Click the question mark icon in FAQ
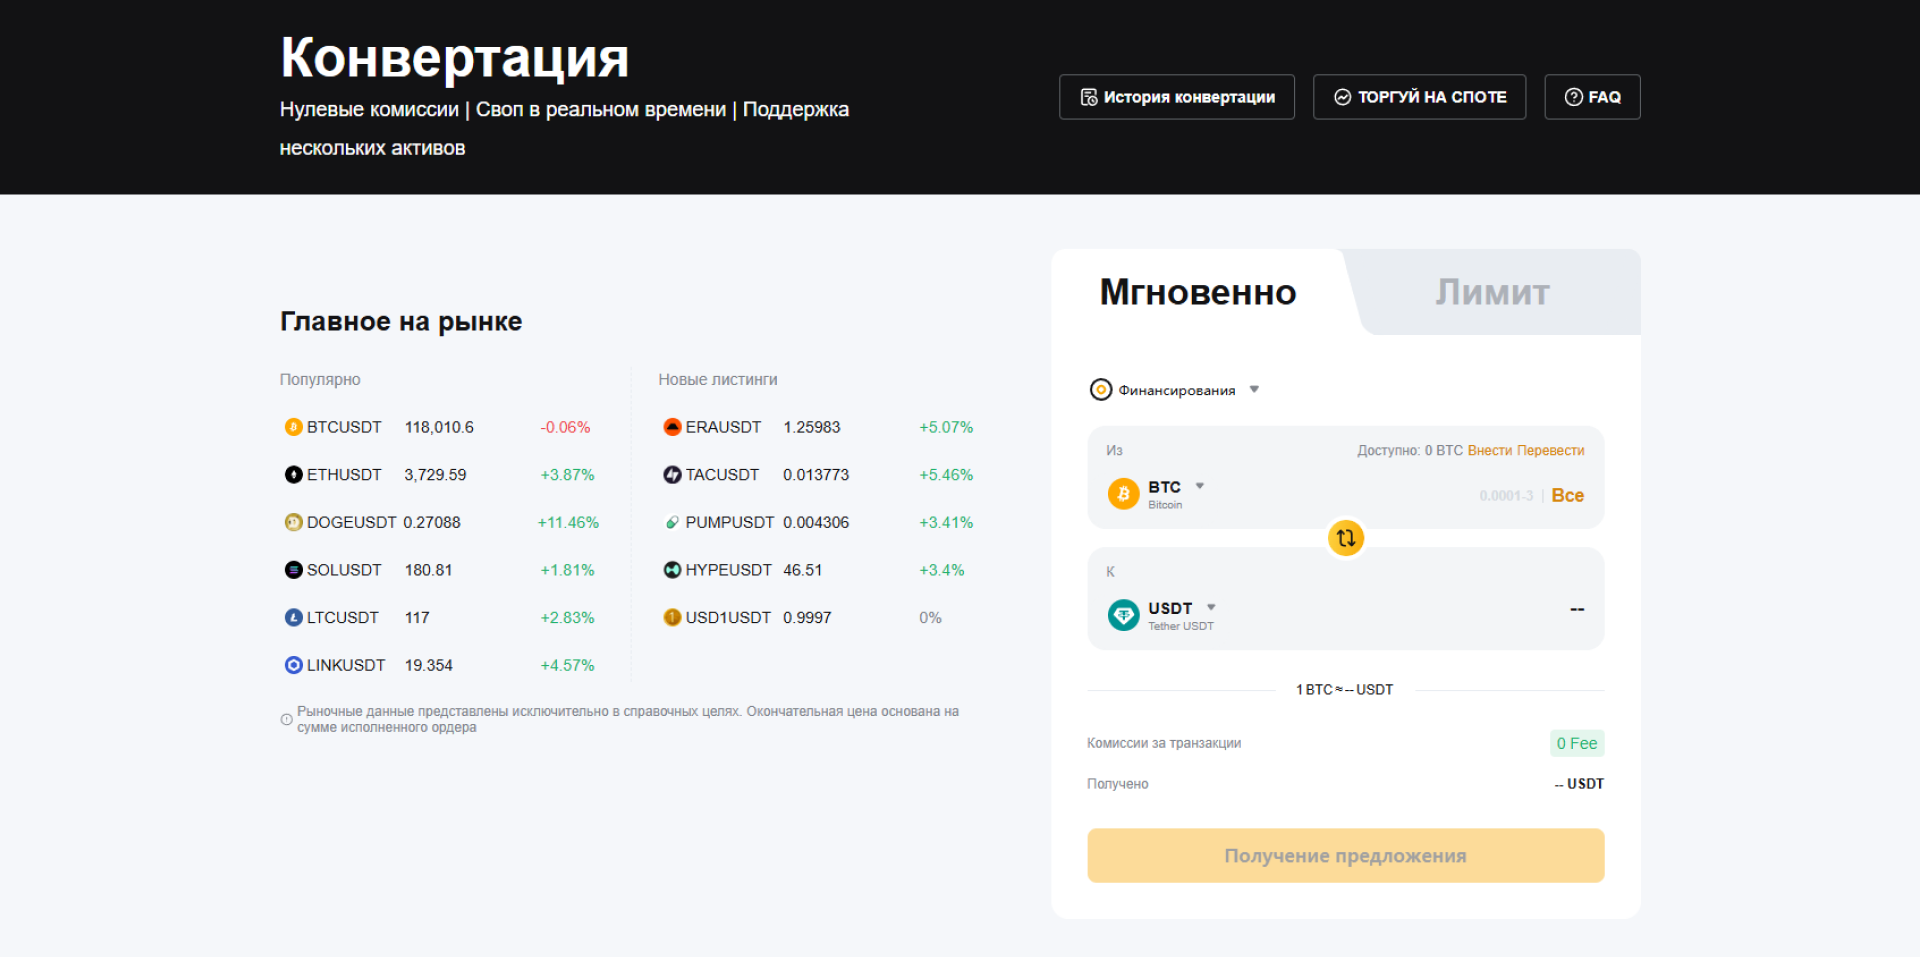 (1573, 97)
